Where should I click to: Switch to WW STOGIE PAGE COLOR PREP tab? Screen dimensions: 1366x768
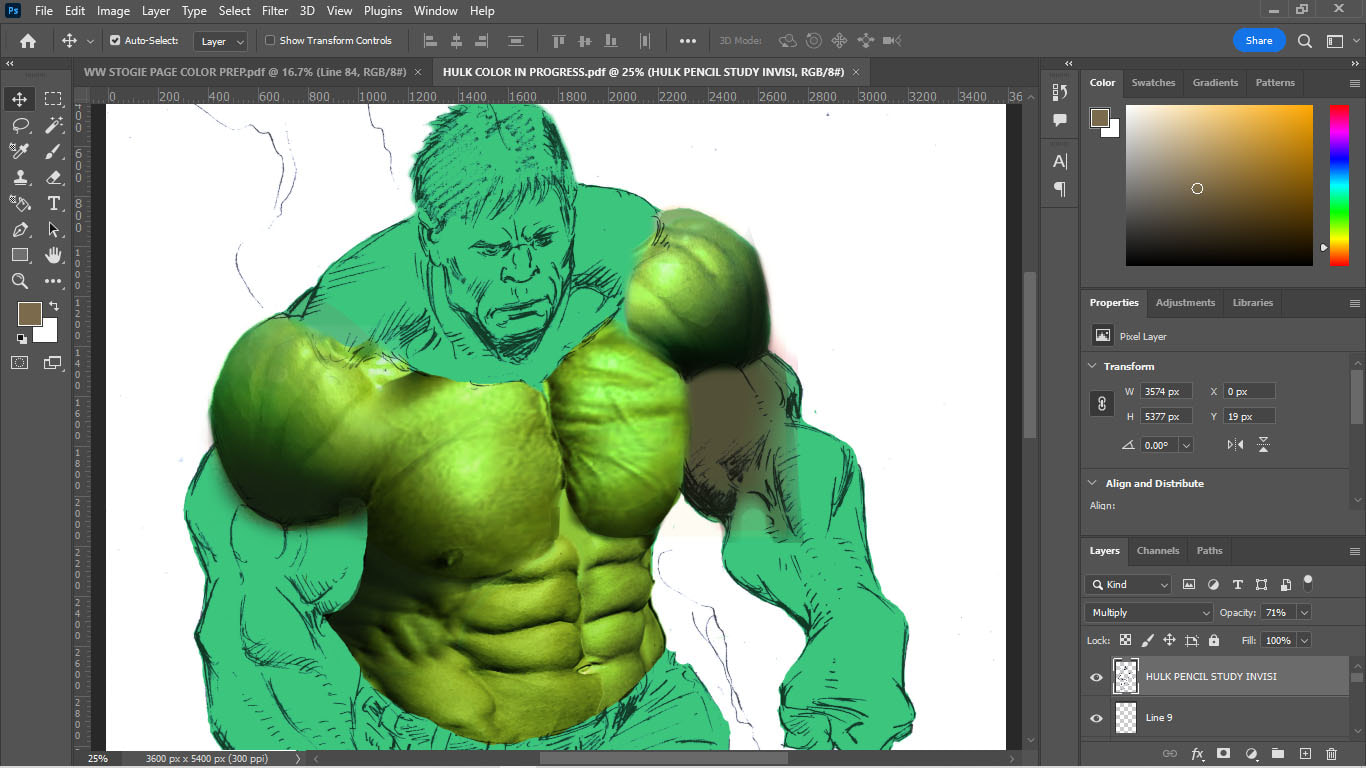[245, 72]
